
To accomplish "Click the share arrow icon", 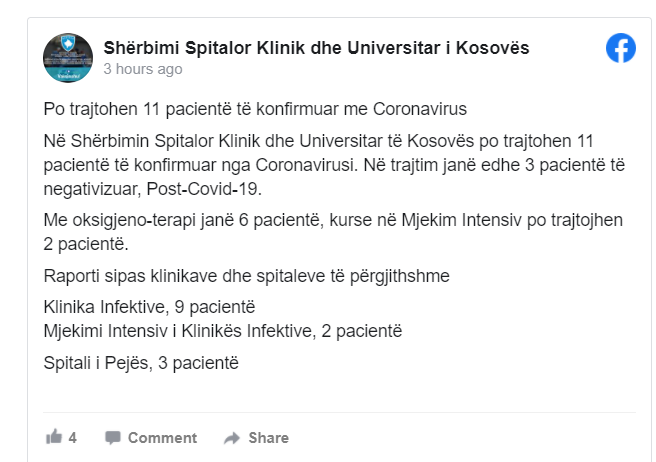I will click(232, 438).
